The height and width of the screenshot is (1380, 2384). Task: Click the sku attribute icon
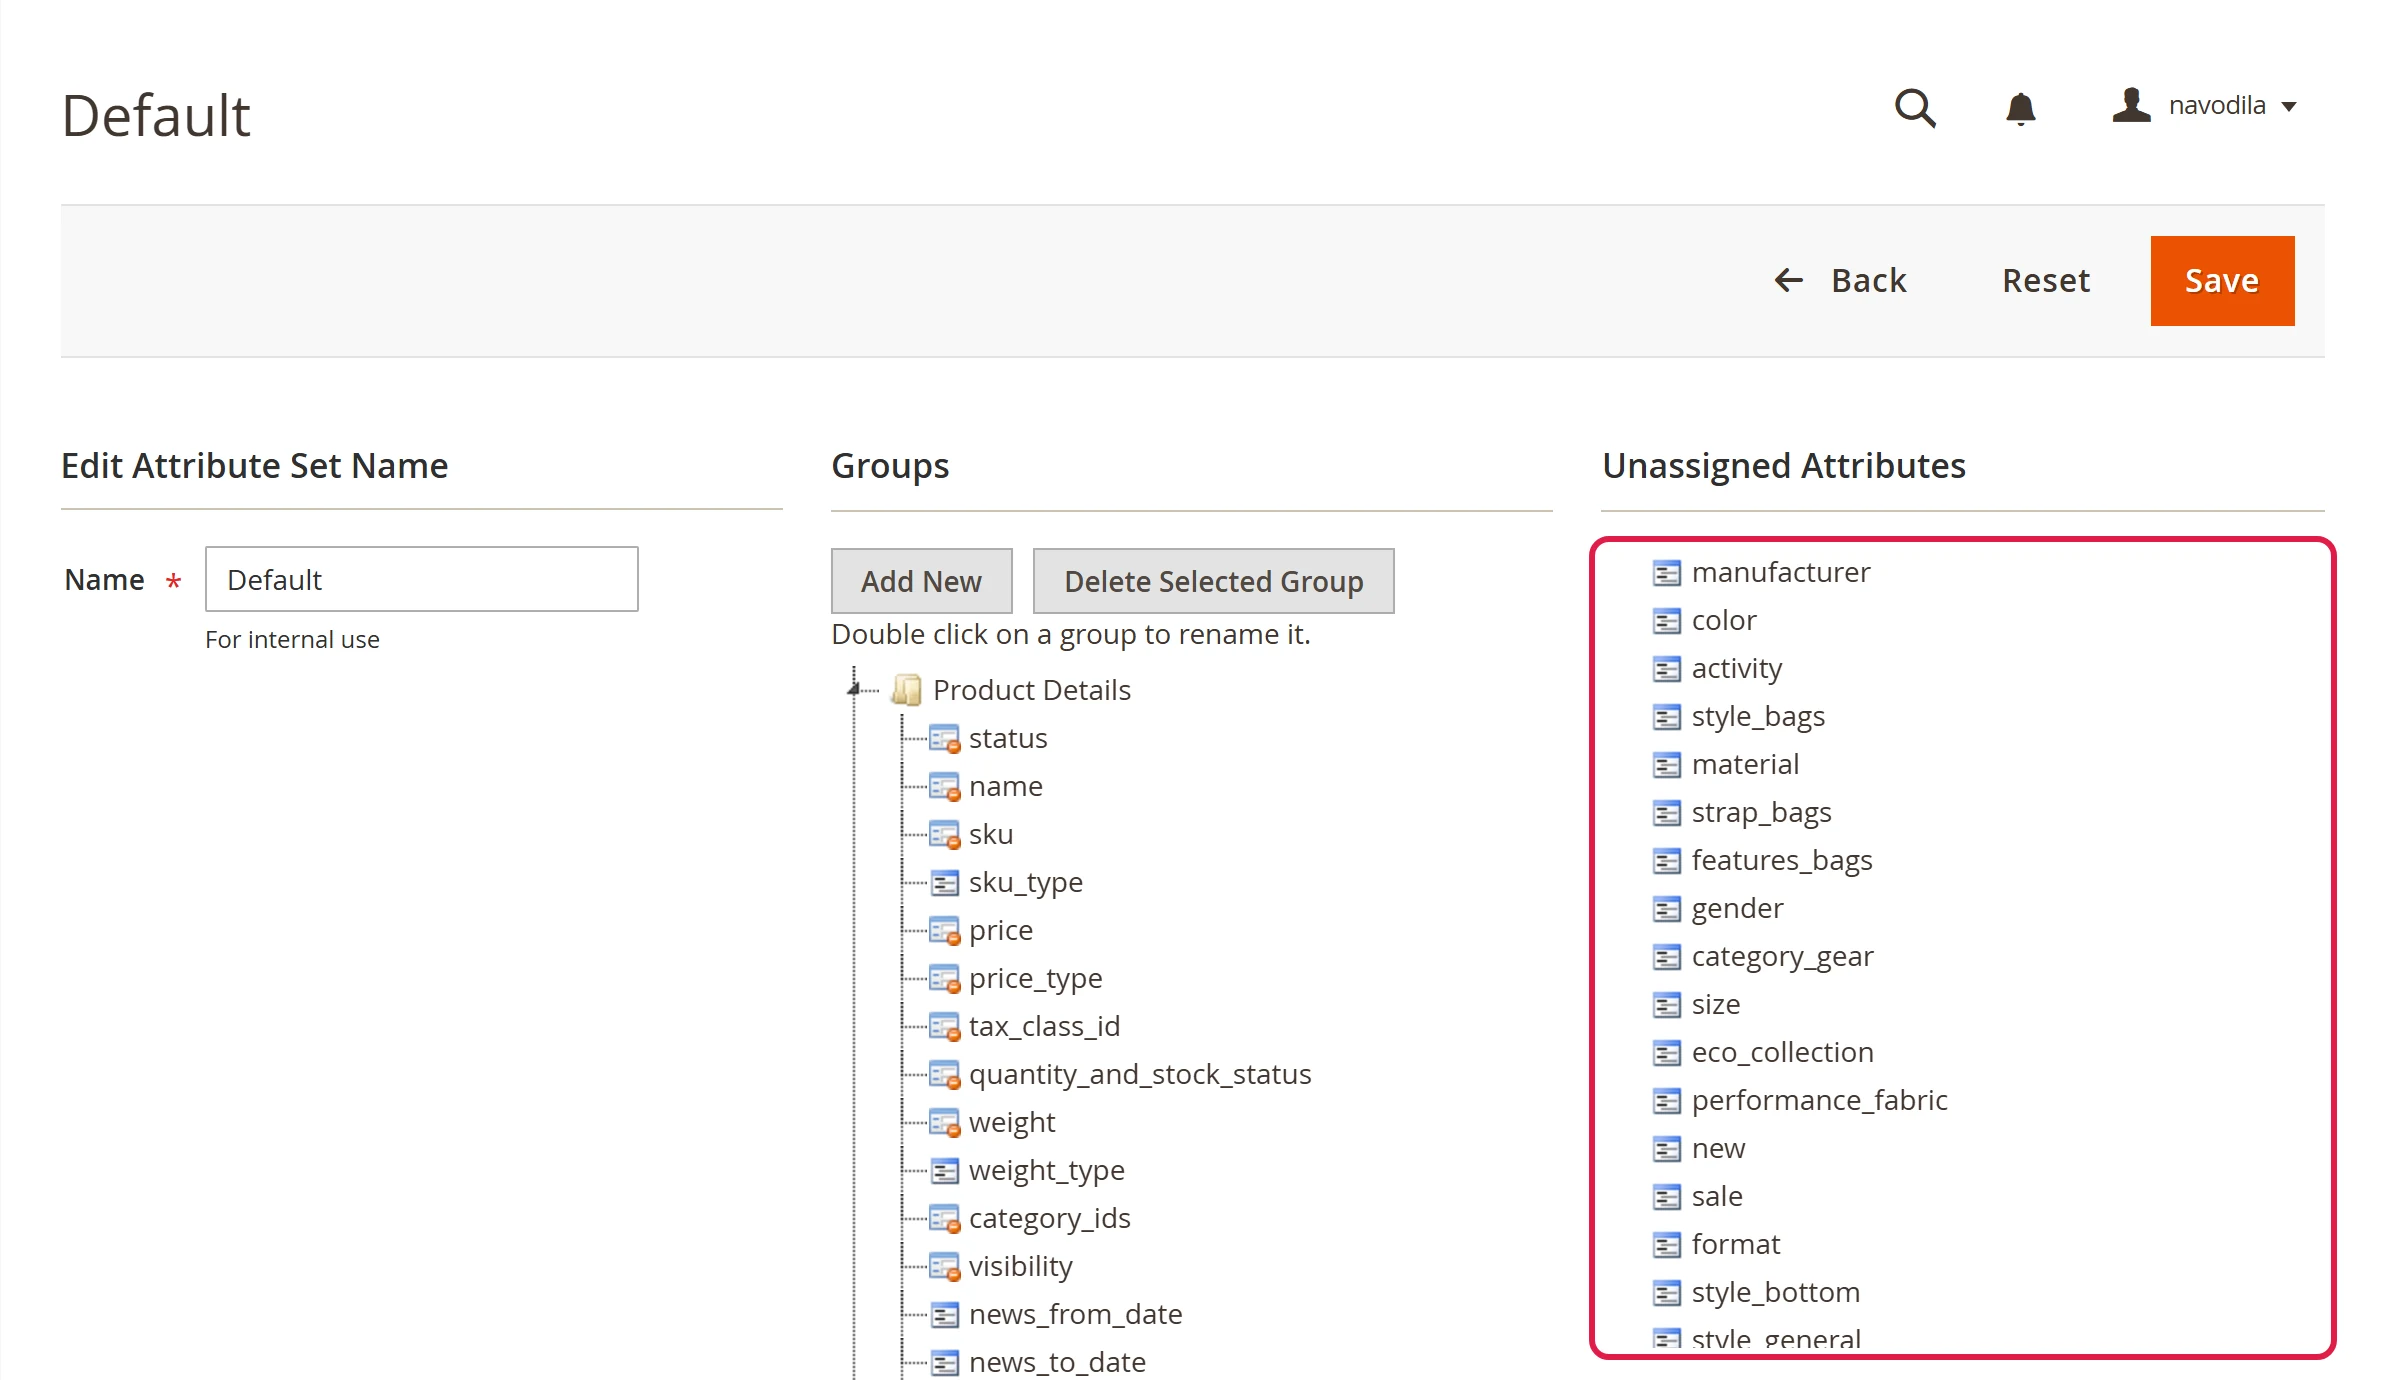coord(944,835)
